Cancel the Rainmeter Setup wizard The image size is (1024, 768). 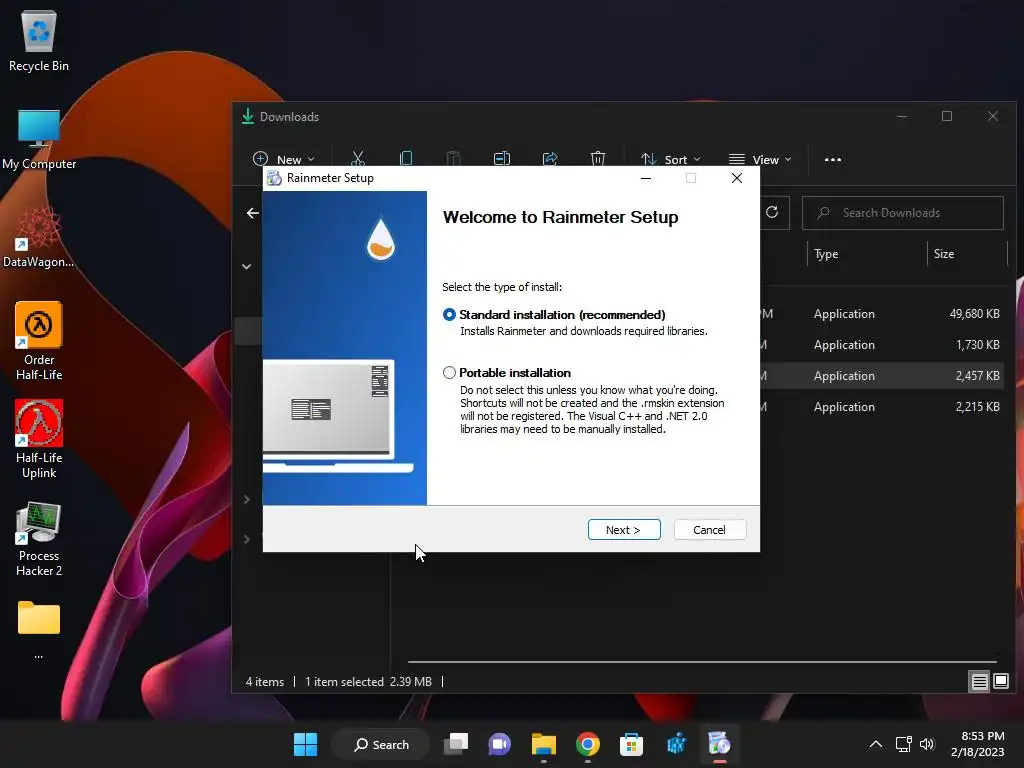[x=709, y=530]
